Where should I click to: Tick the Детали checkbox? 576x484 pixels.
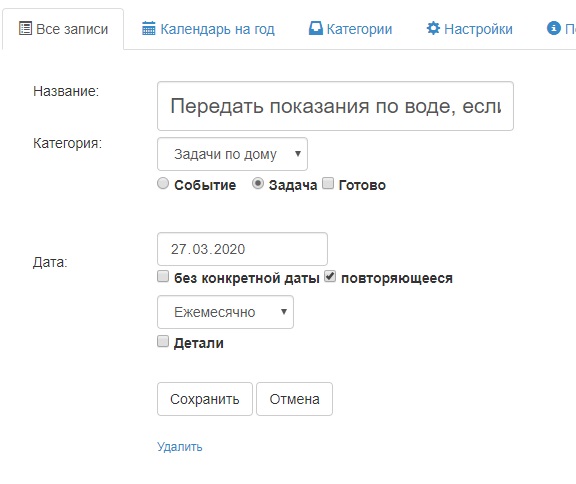pos(163,341)
